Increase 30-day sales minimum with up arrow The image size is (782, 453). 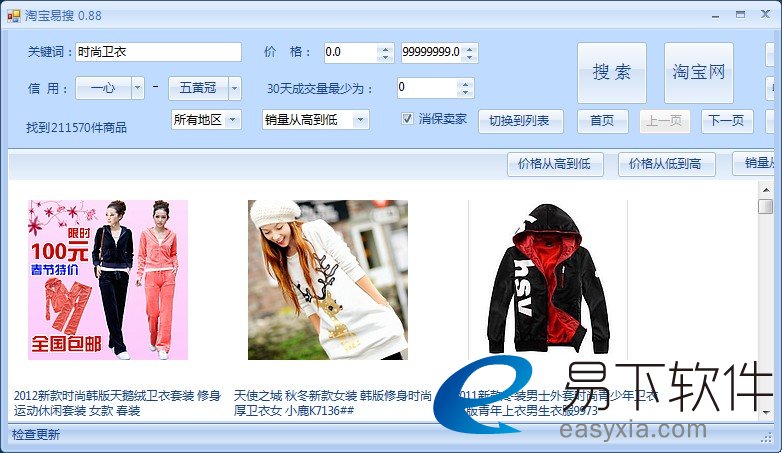[465, 84]
